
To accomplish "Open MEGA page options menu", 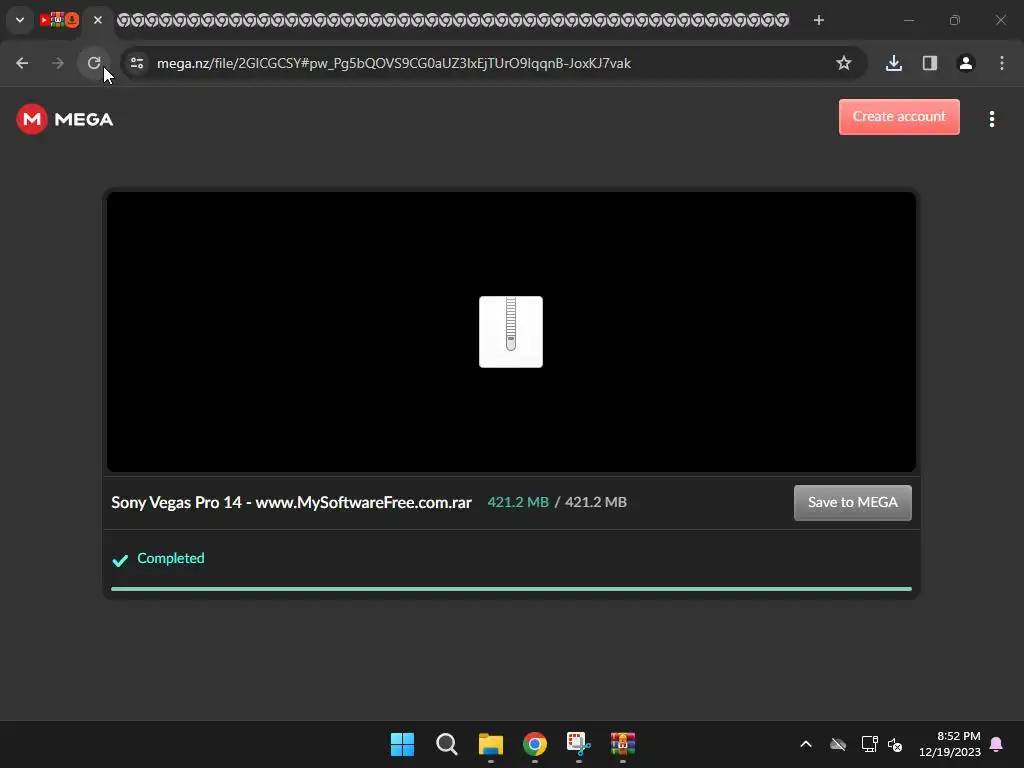I will tap(991, 119).
